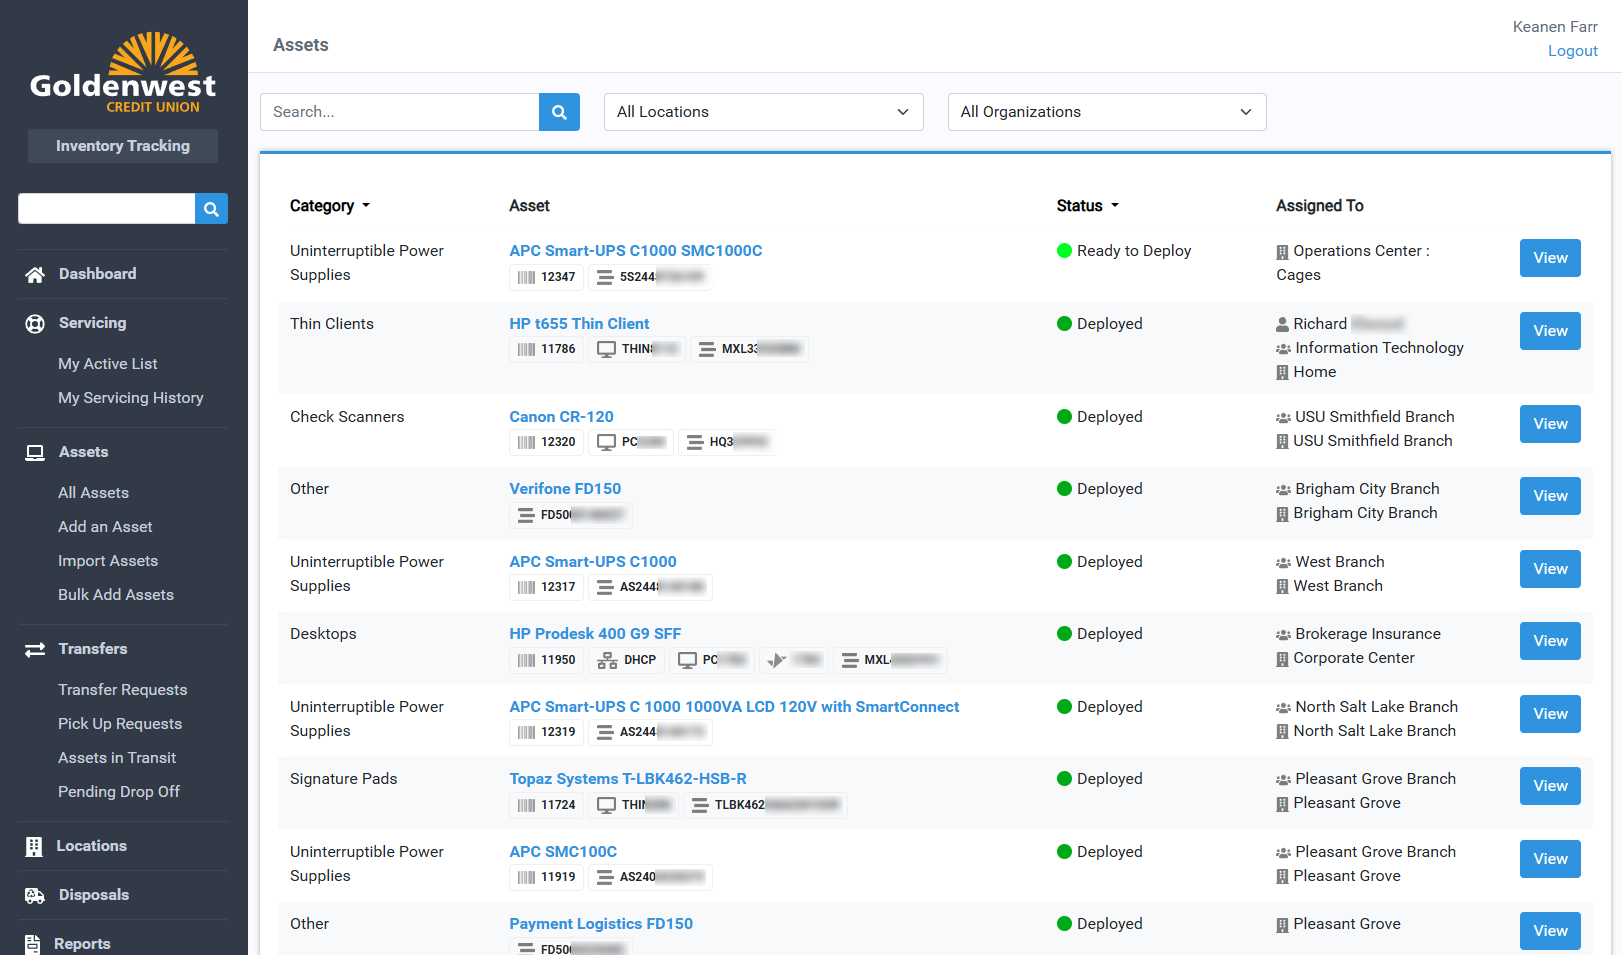This screenshot has width=1622, height=955.
Task: Open the Canon CR-120 asset link
Action: click(x=561, y=417)
